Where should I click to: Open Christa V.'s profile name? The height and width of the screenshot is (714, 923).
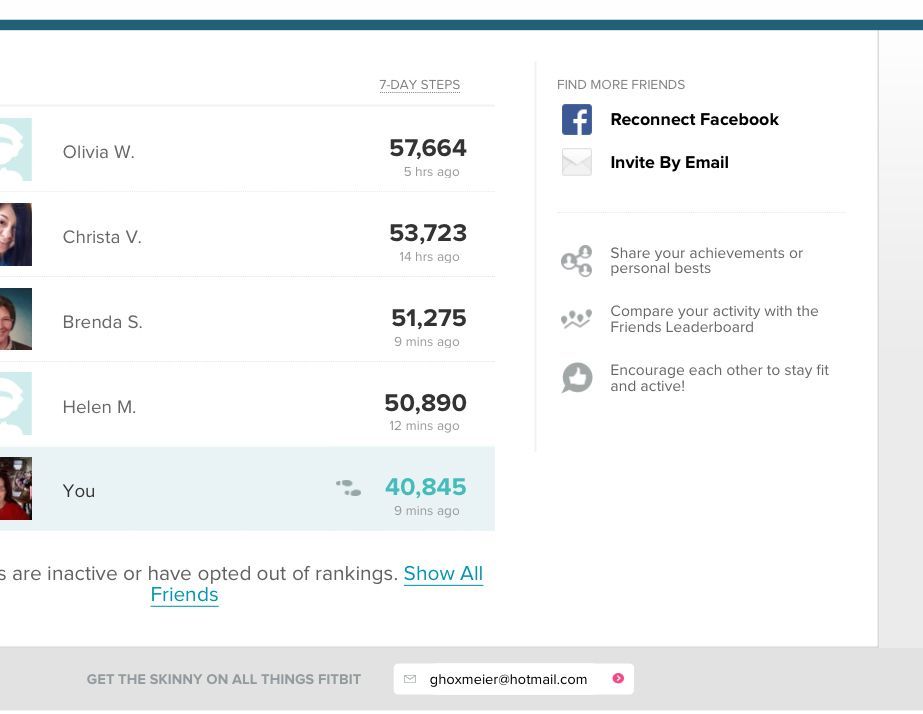pos(102,237)
